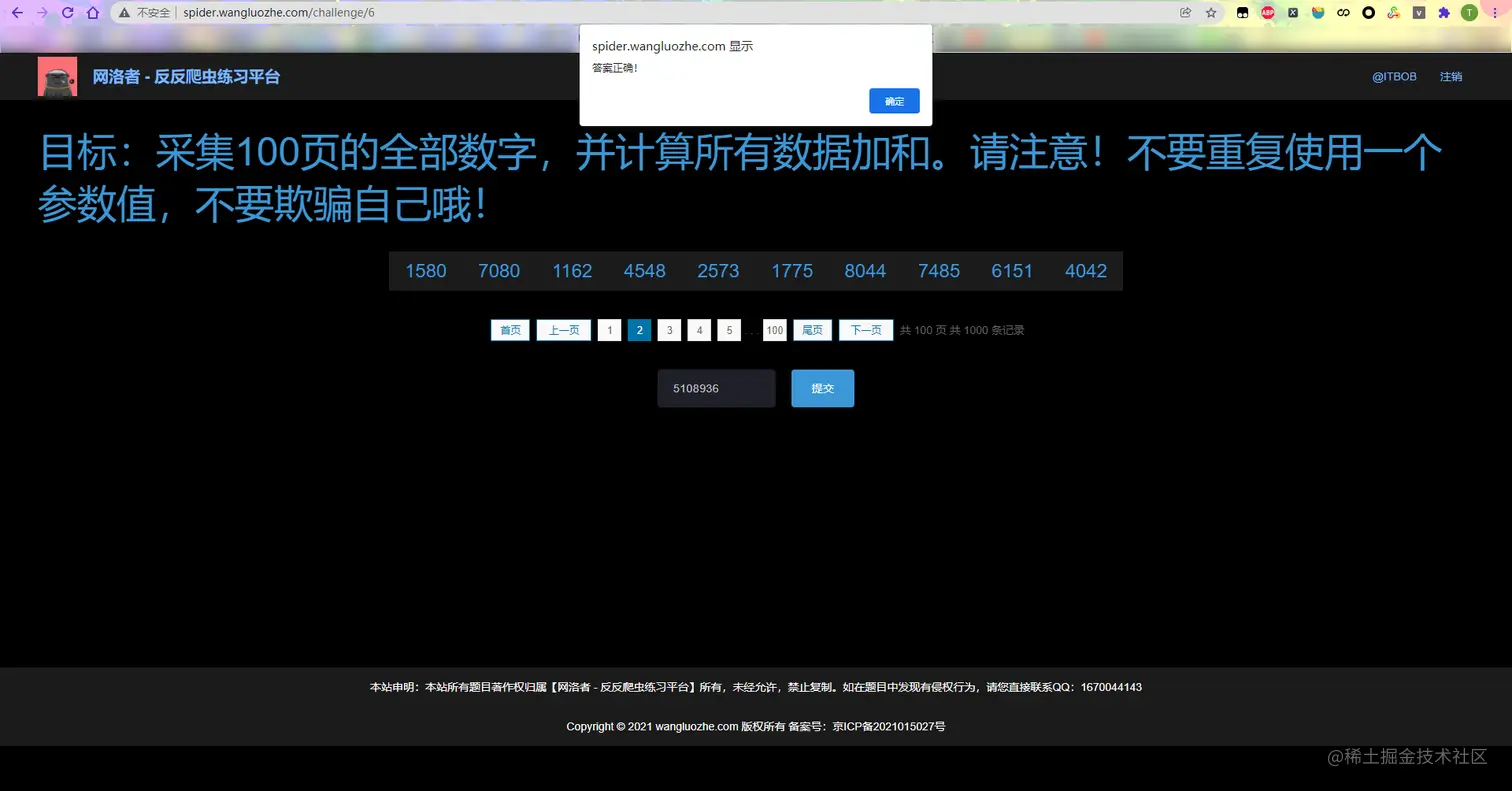Open the 网洛者 platform title link
The height and width of the screenshot is (791, 1512).
(186, 76)
